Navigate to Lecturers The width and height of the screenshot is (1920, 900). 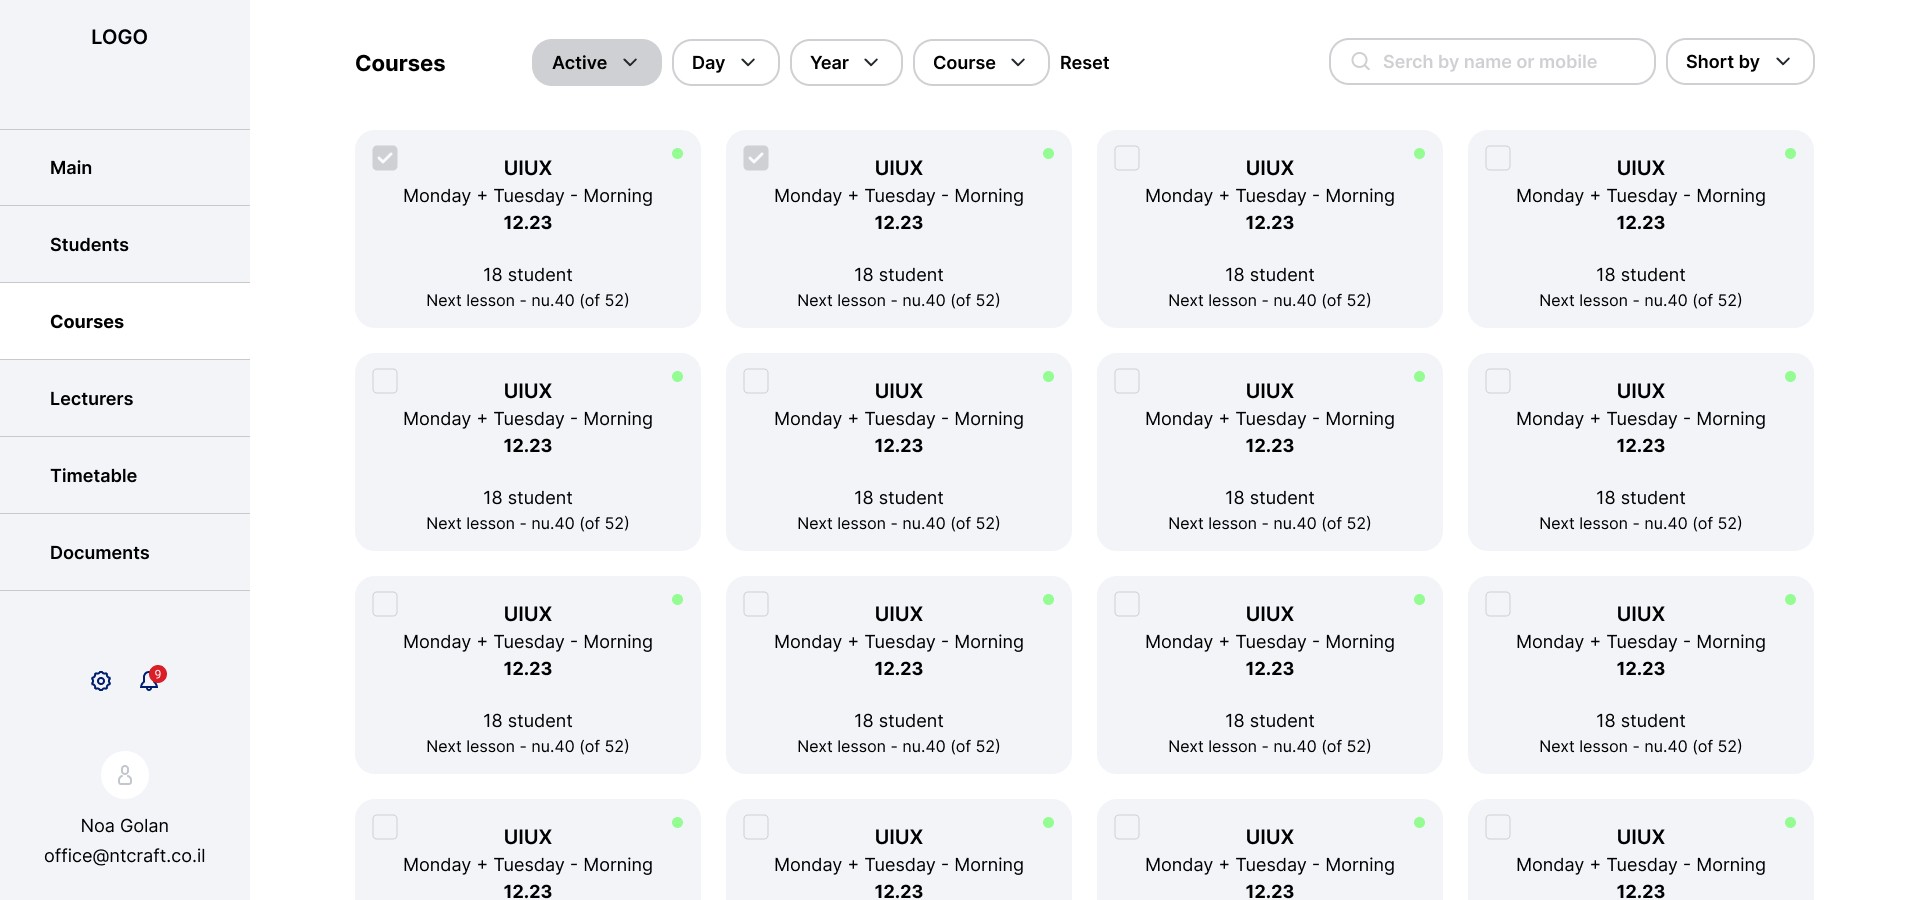pos(125,399)
